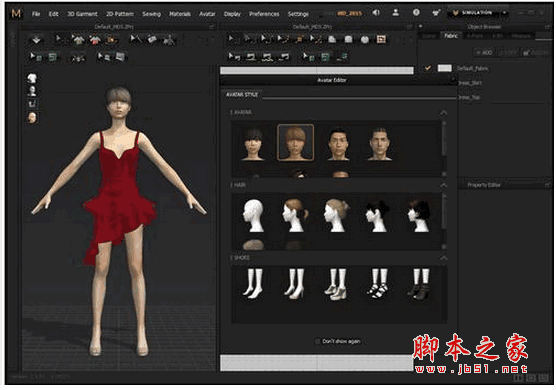
Task: Click the red-shirt garment tool icon in 3D toolbar
Action: pyautogui.click(x=95, y=40)
